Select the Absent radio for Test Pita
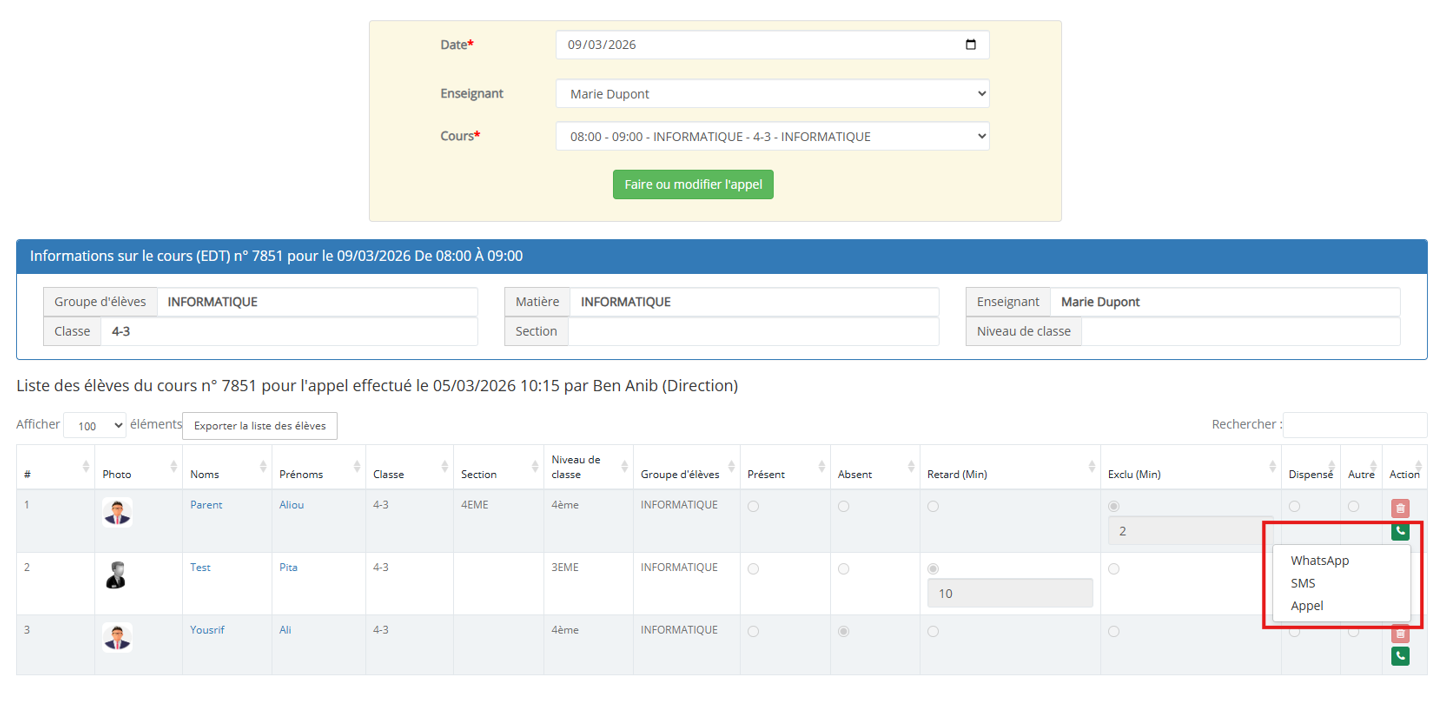This screenshot has height=708, width=1451. pyautogui.click(x=844, y=569)
